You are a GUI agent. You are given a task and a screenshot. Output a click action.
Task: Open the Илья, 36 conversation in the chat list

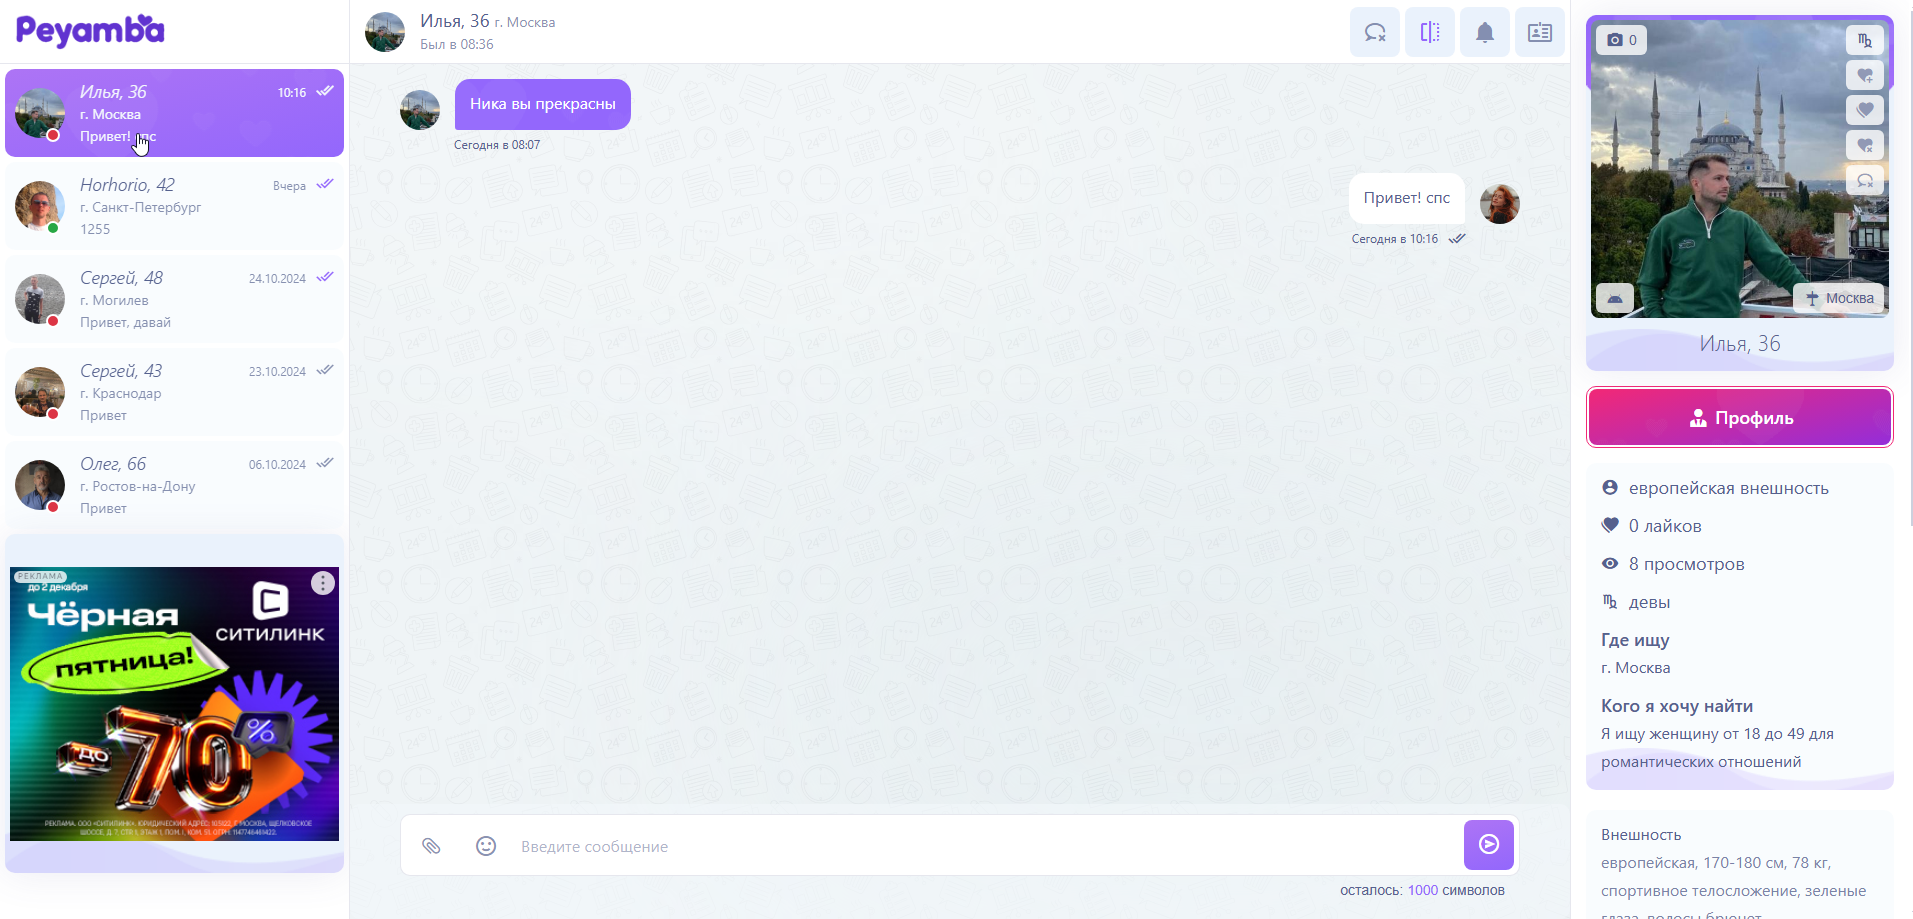(x=174, y=113)
